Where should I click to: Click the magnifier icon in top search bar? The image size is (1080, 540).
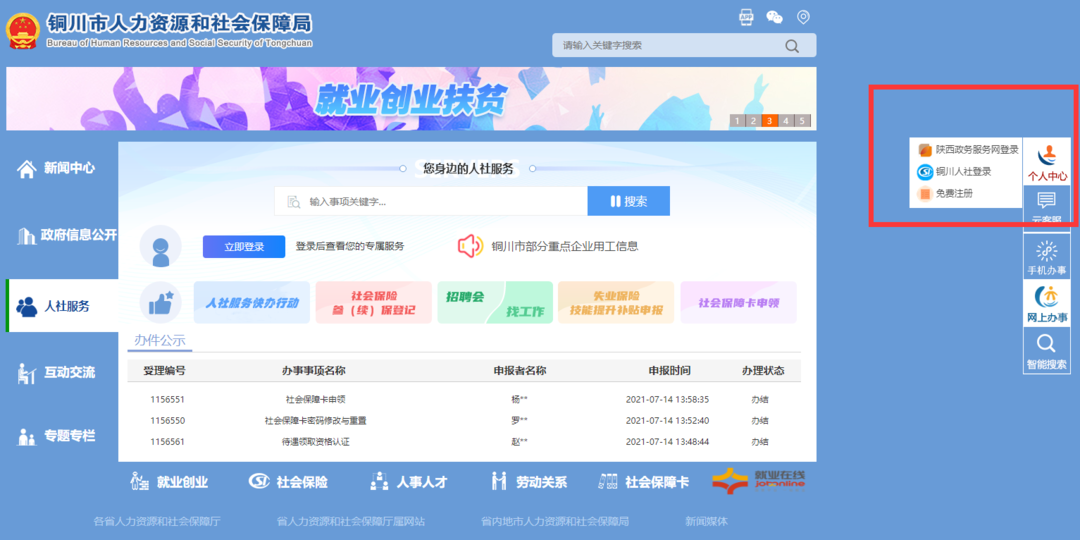[792, 45]
